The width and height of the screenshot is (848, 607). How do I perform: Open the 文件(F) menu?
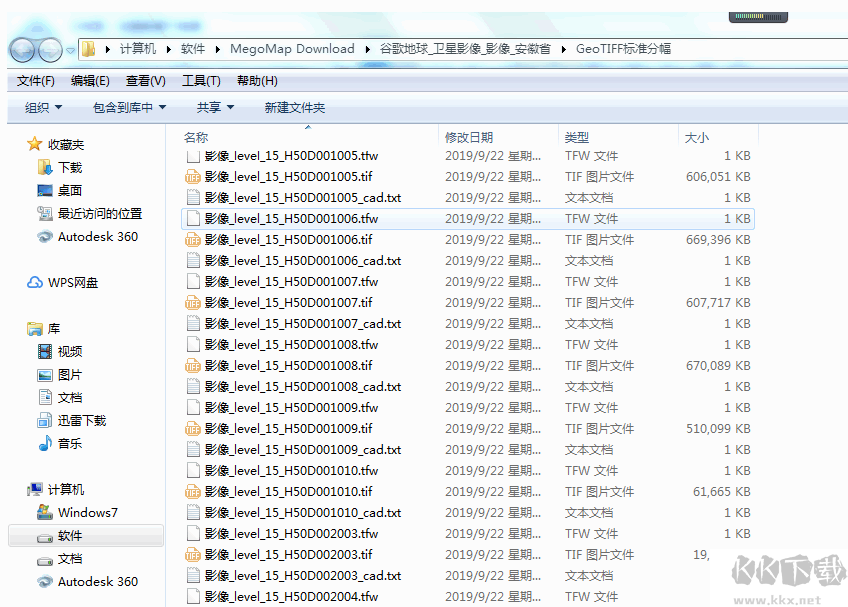tap(35, 81)
